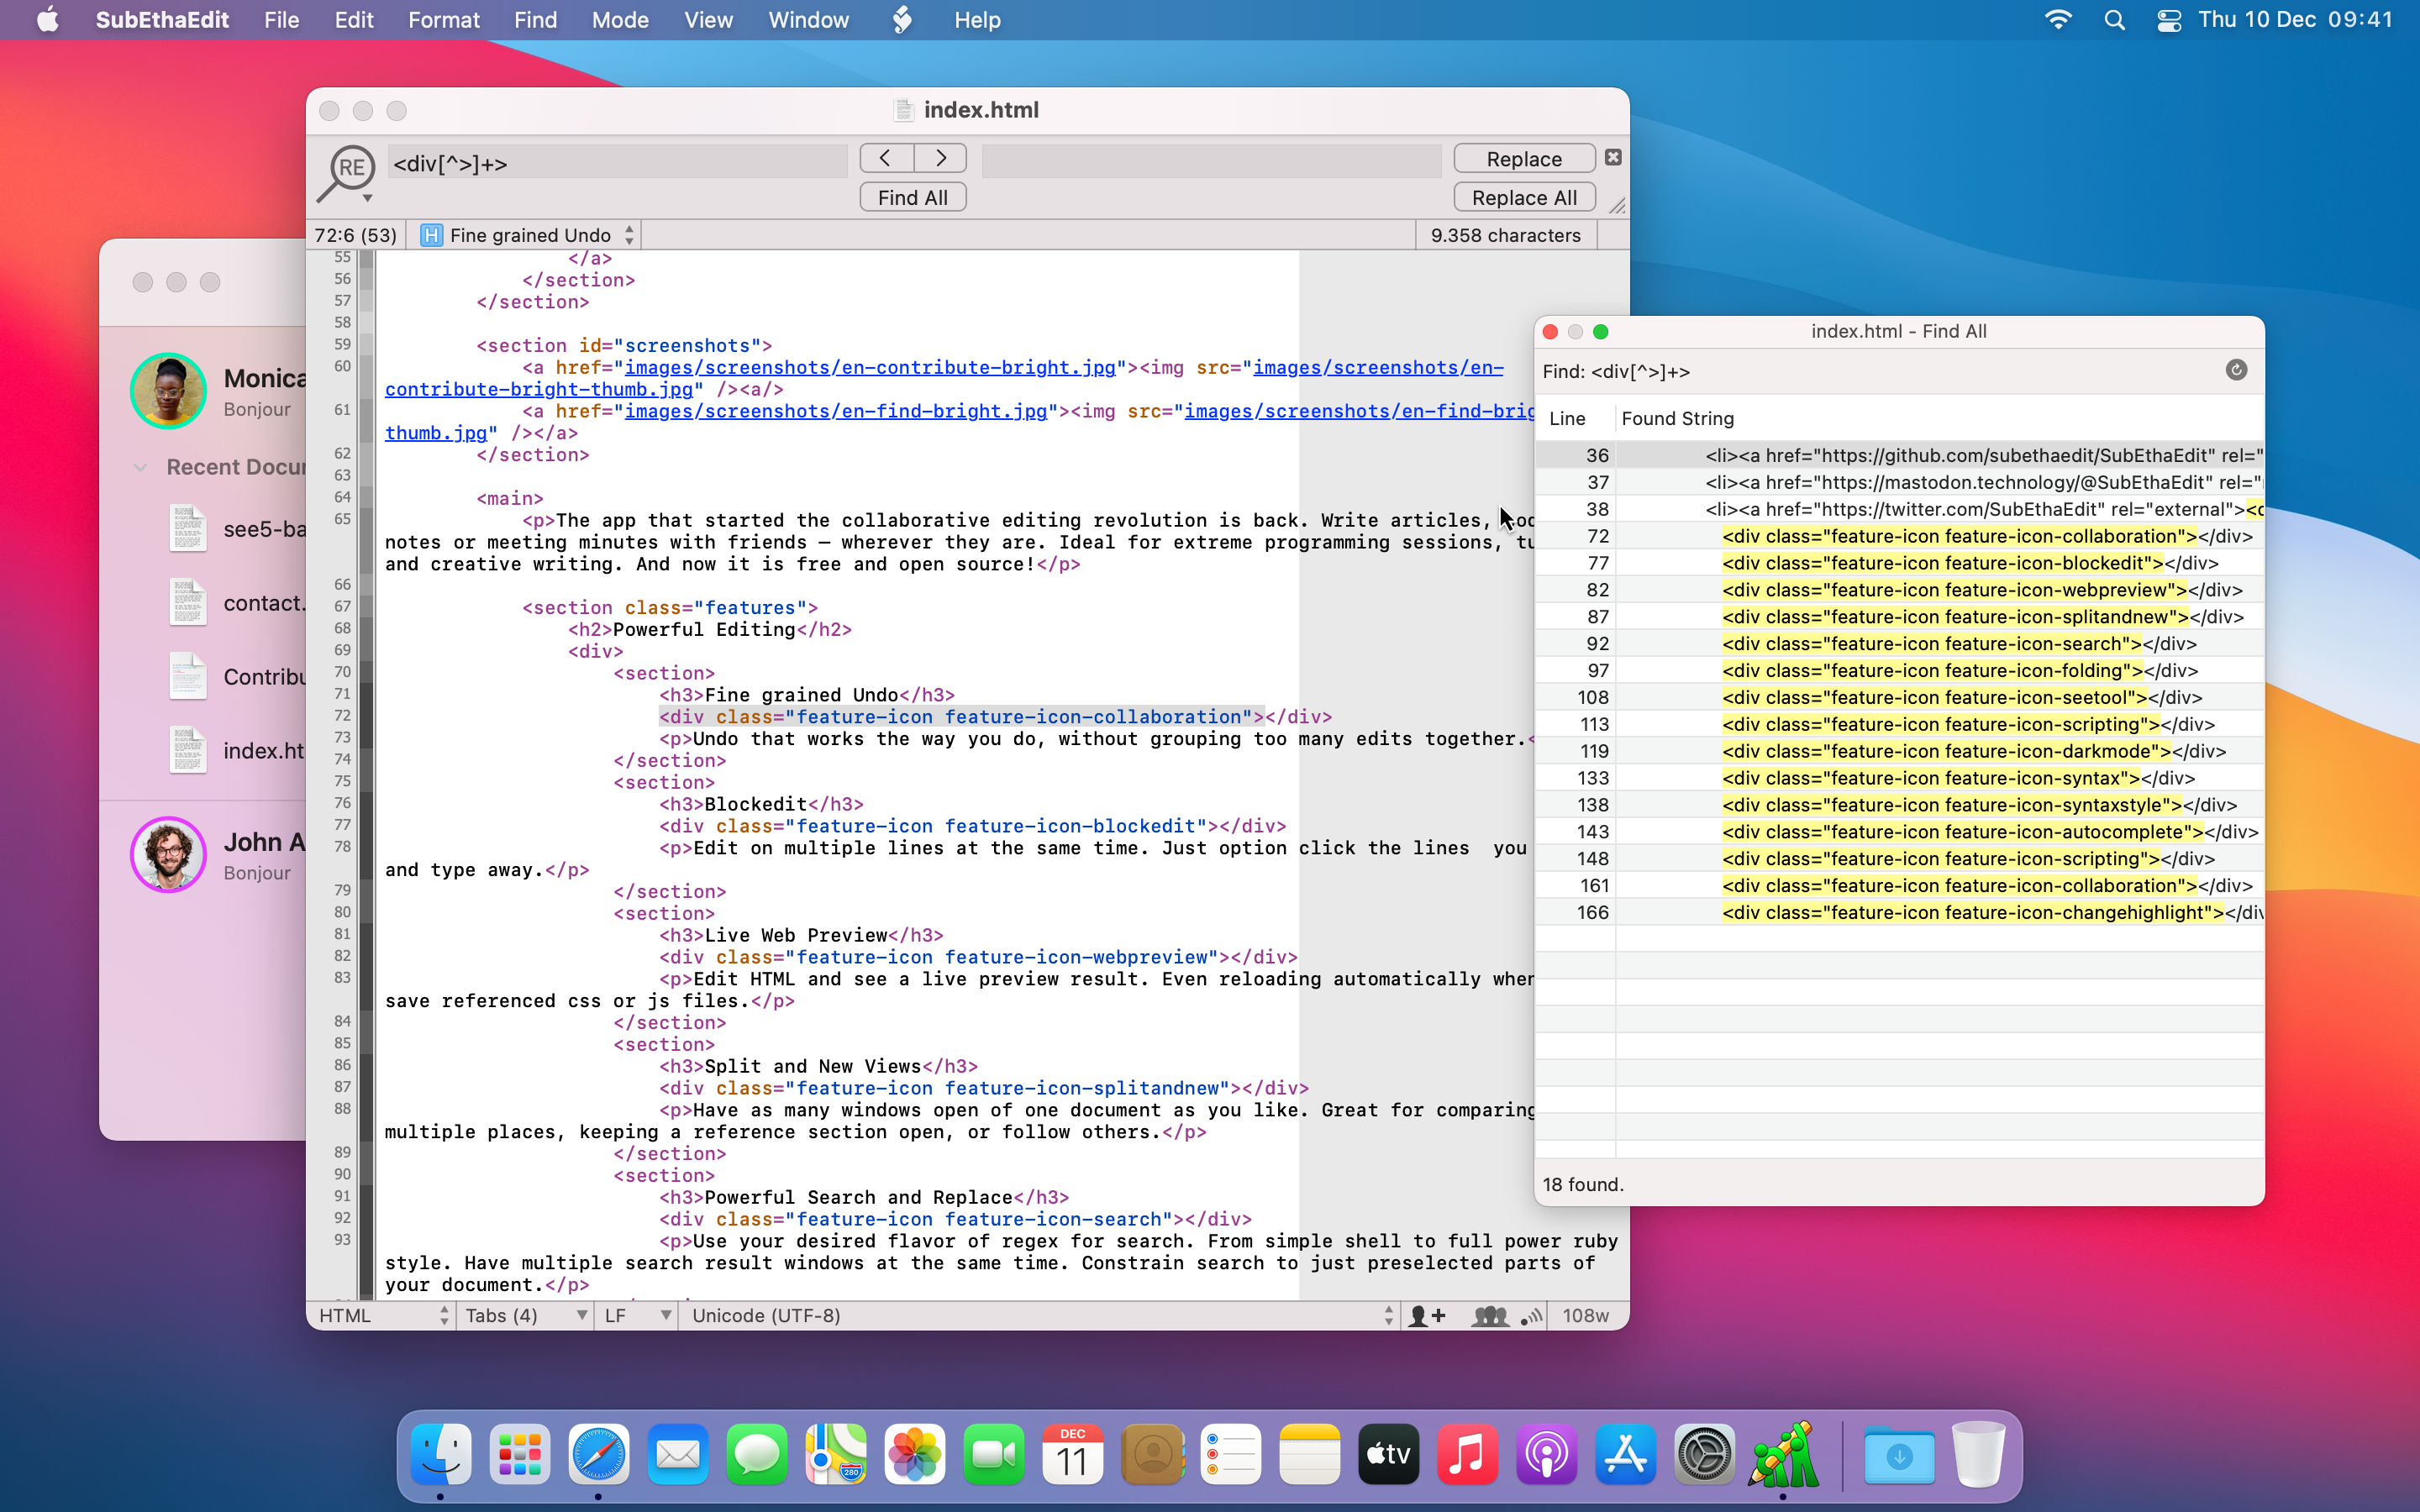The width and height of the screenshot is (2420, 1512).
Task: Open the Mode menu
Action: pos(619,20)
